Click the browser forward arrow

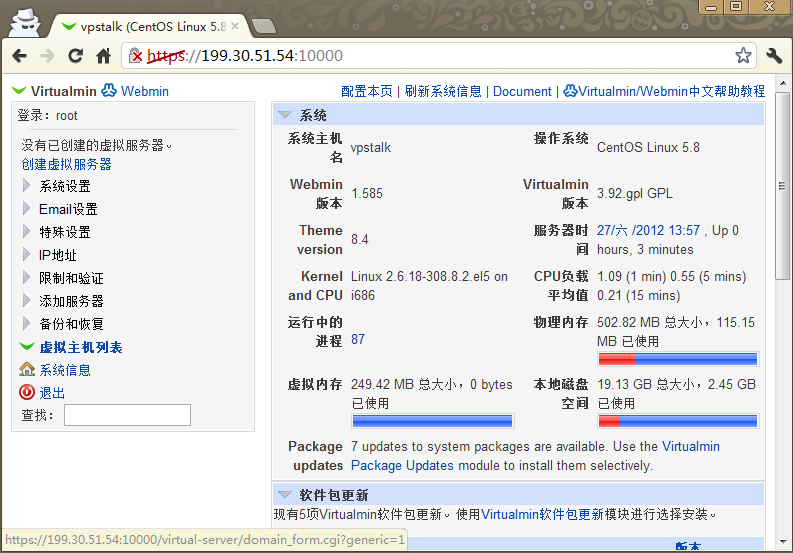coord(47,55)
